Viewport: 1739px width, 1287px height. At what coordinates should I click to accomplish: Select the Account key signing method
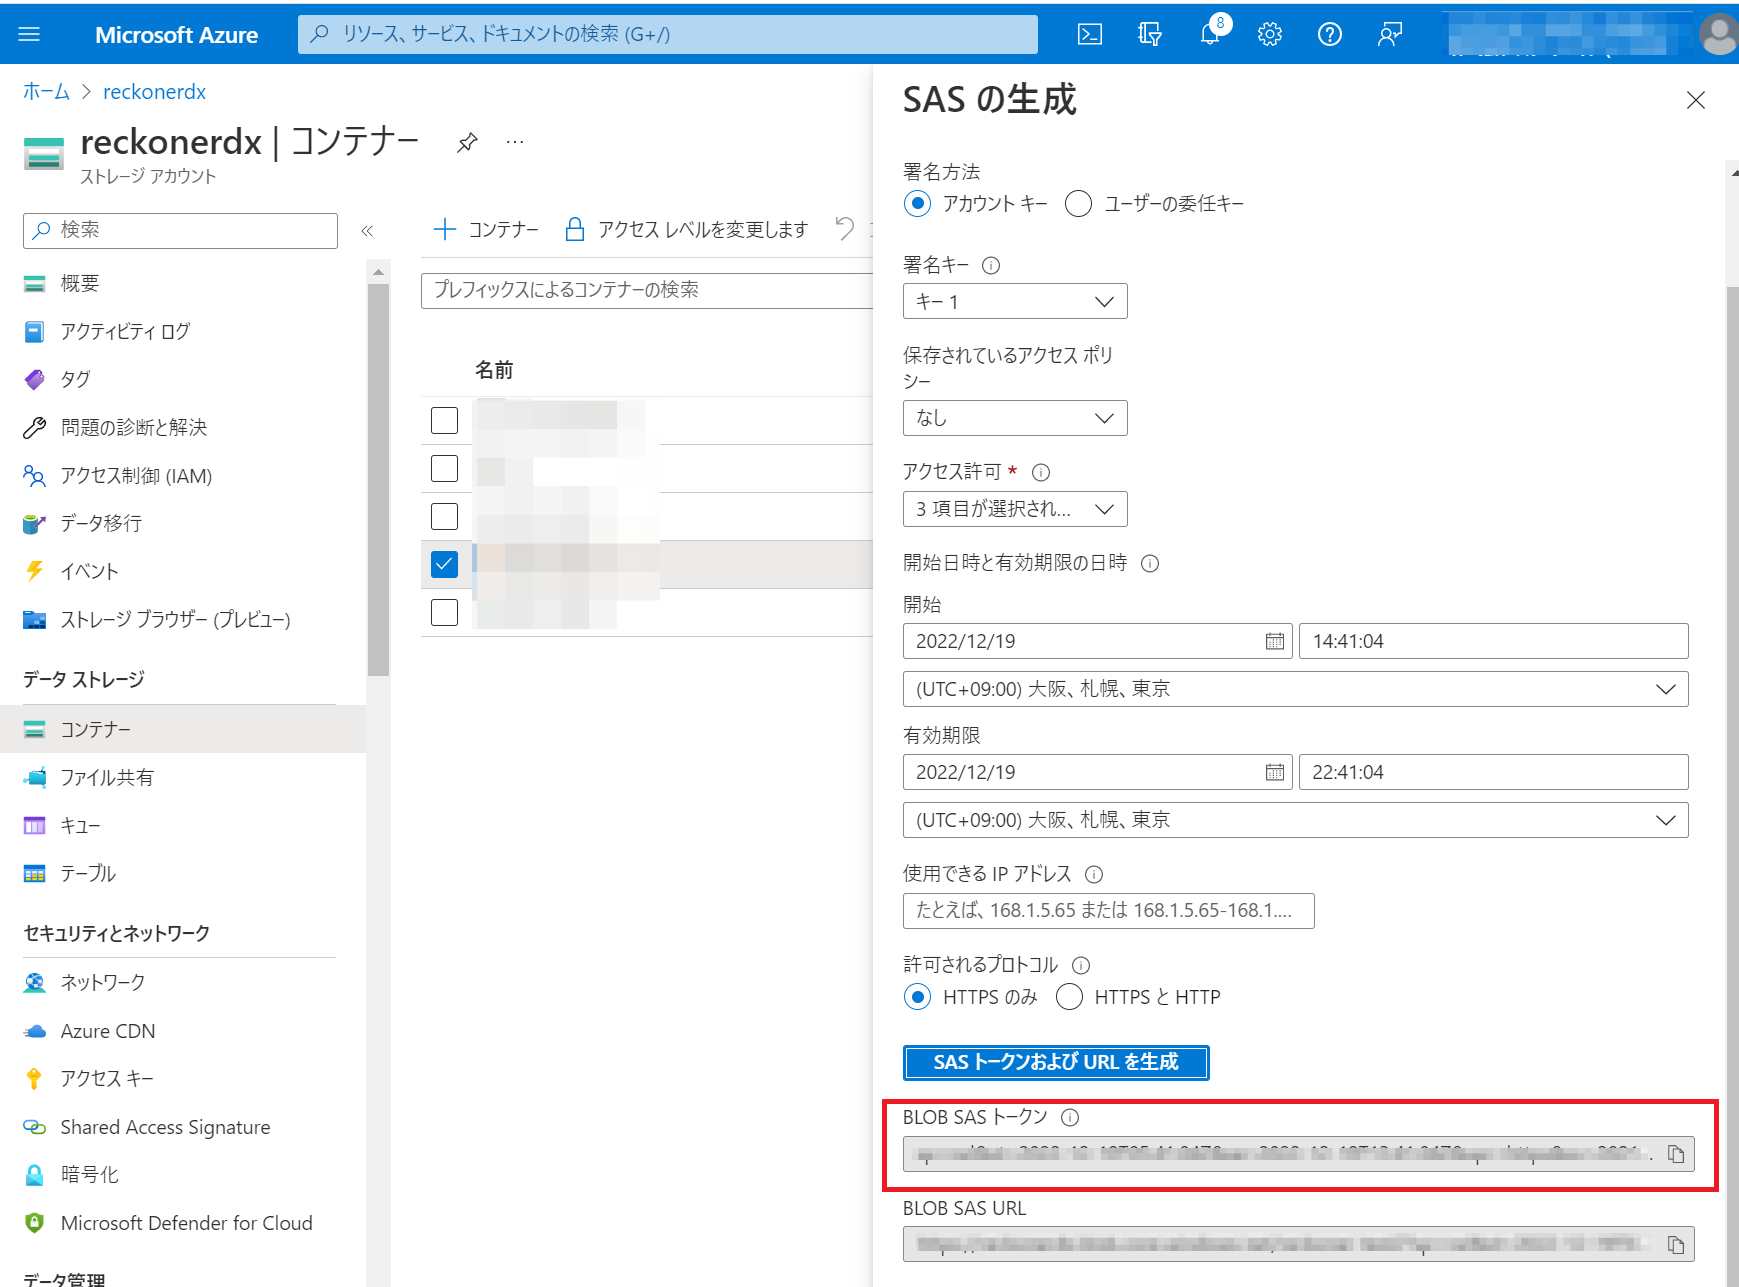(x=917, y=204)
